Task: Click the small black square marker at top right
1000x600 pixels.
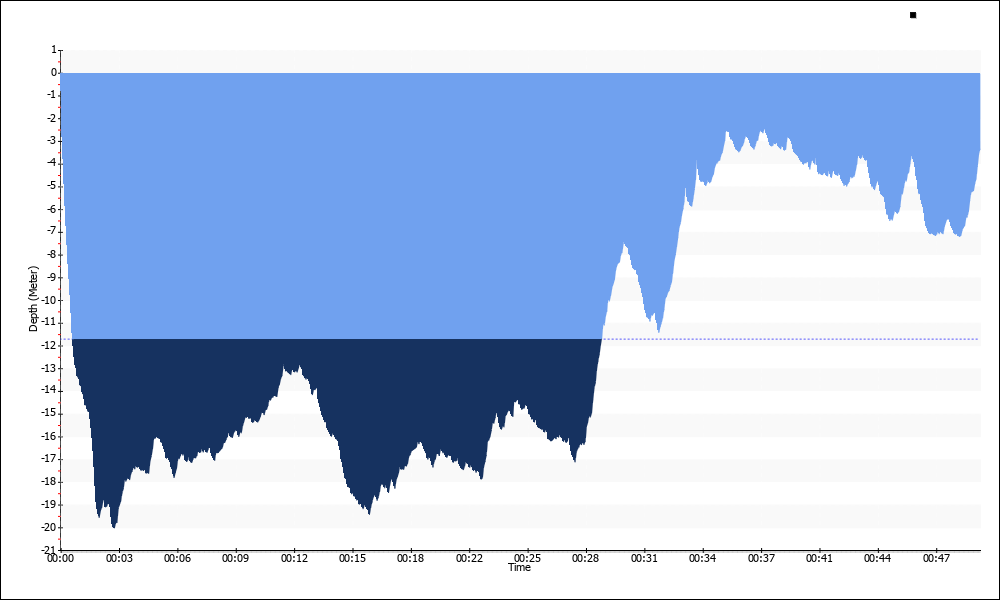Action: click(x=913, y=15)
